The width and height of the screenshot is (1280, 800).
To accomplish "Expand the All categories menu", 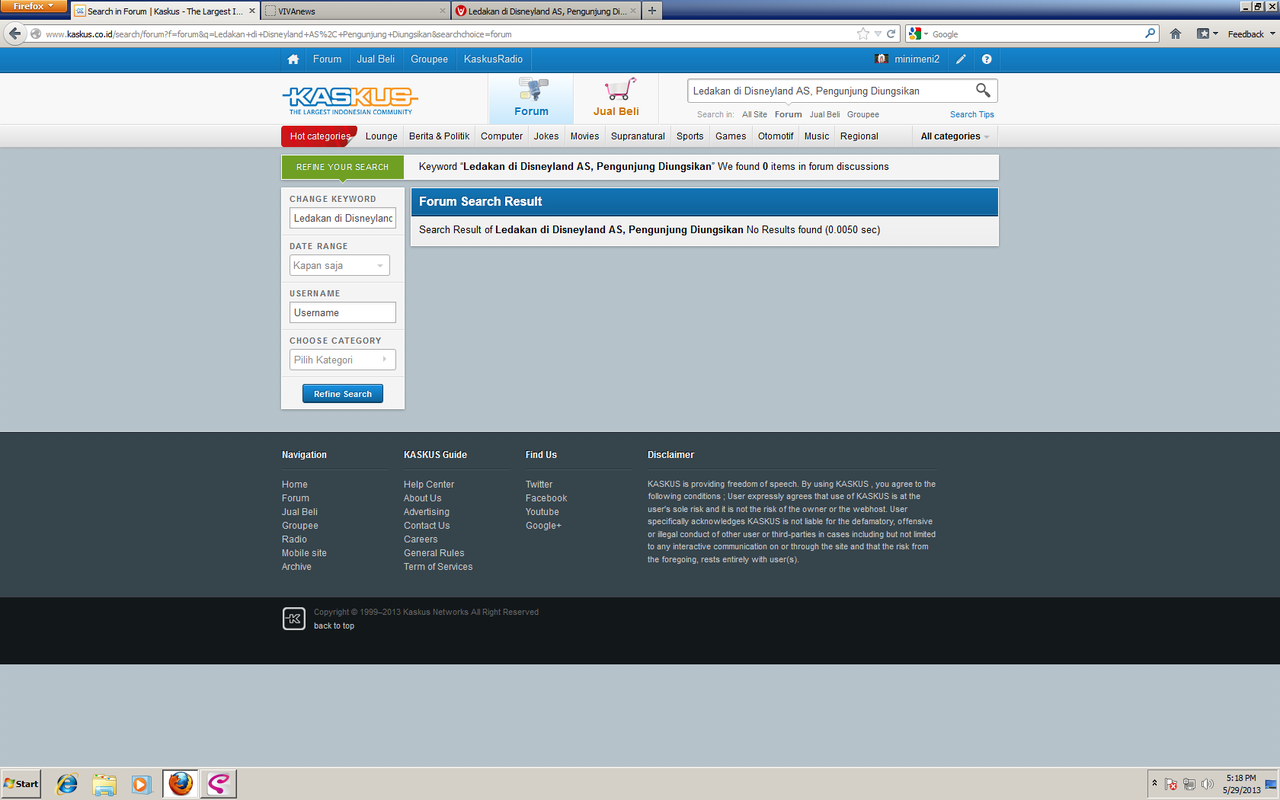I will [955, 136].
